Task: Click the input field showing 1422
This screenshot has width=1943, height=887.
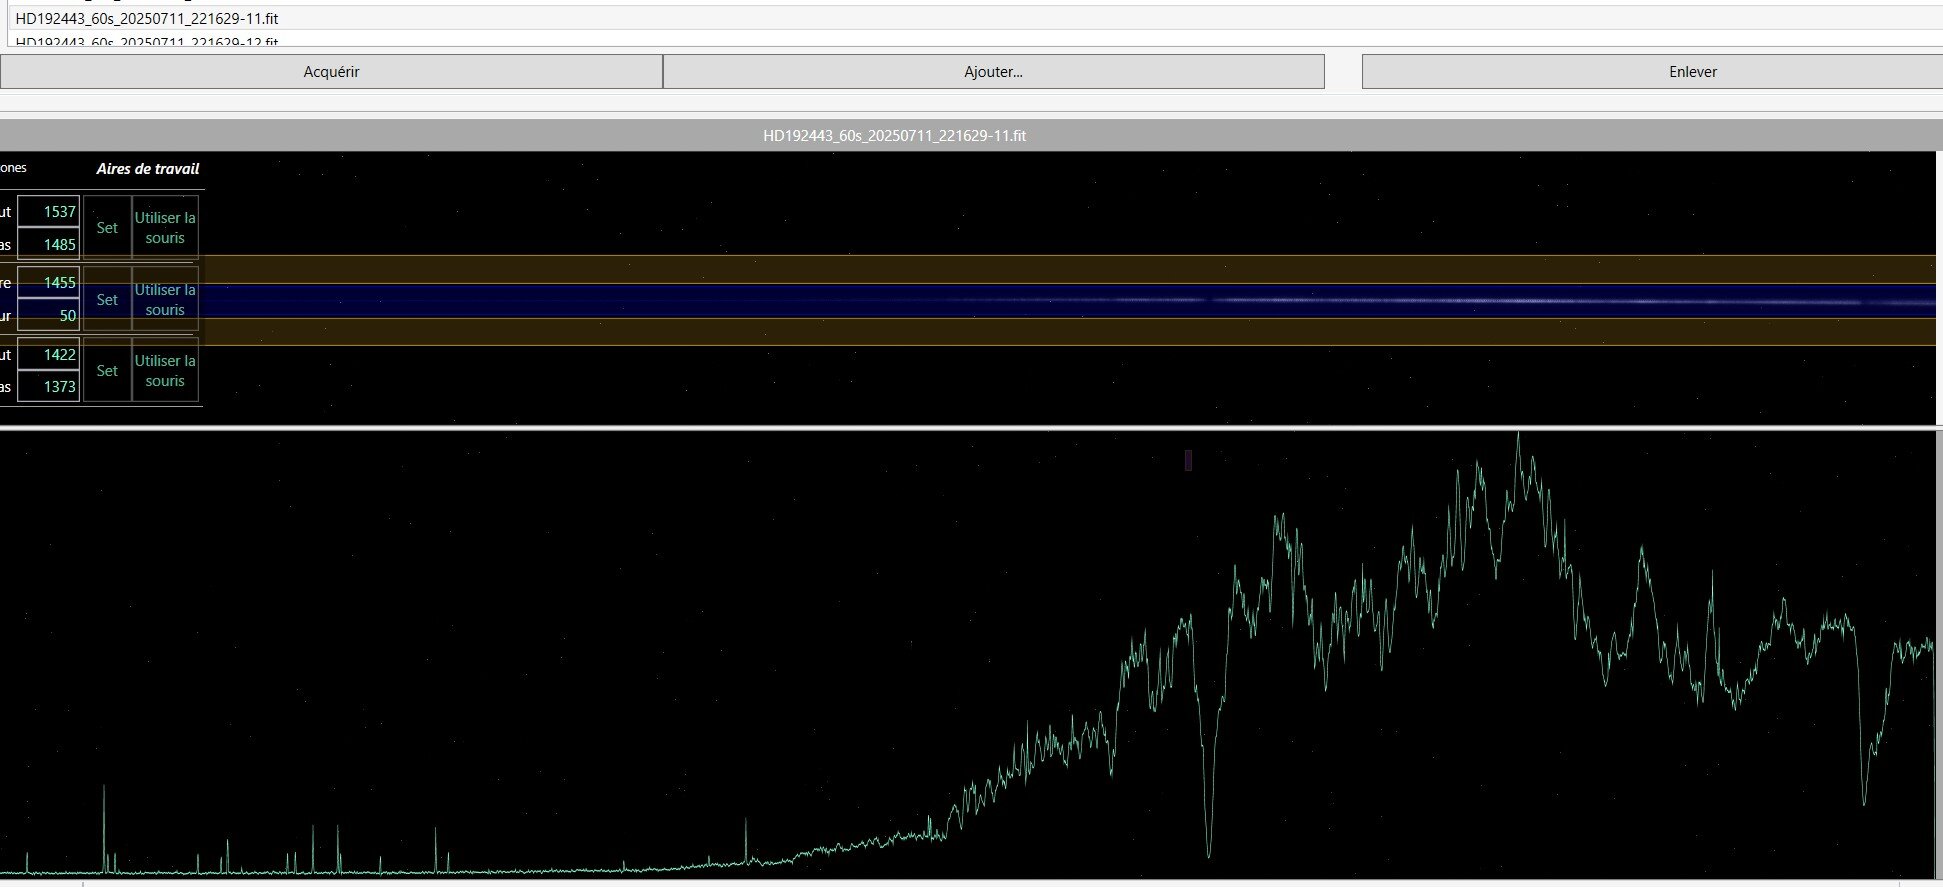Action: pos(48,354)
